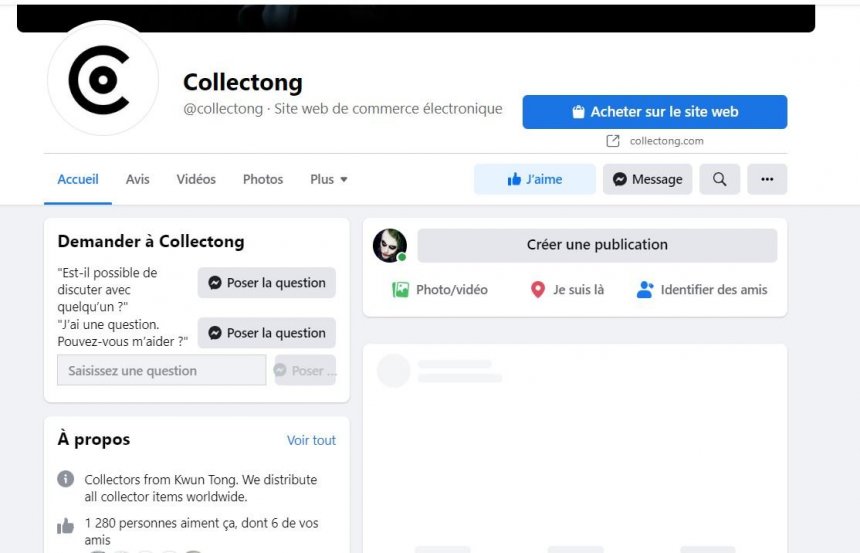This screenshot has height=553, width=860.
Task: Ask "Est-il possible de discuter" with Poser la question
Action: 267,283
